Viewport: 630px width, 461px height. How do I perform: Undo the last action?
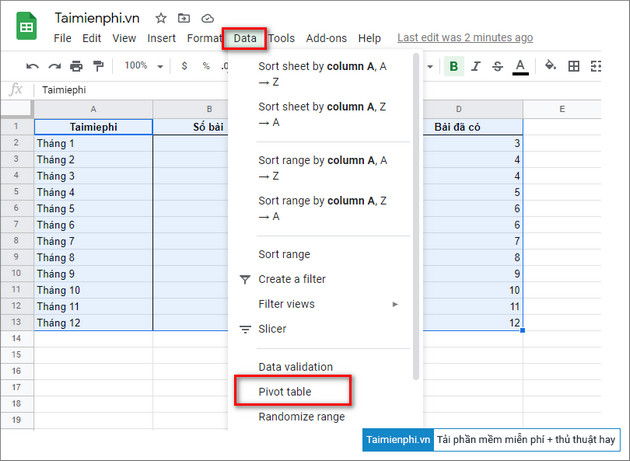tap(32, 66)
